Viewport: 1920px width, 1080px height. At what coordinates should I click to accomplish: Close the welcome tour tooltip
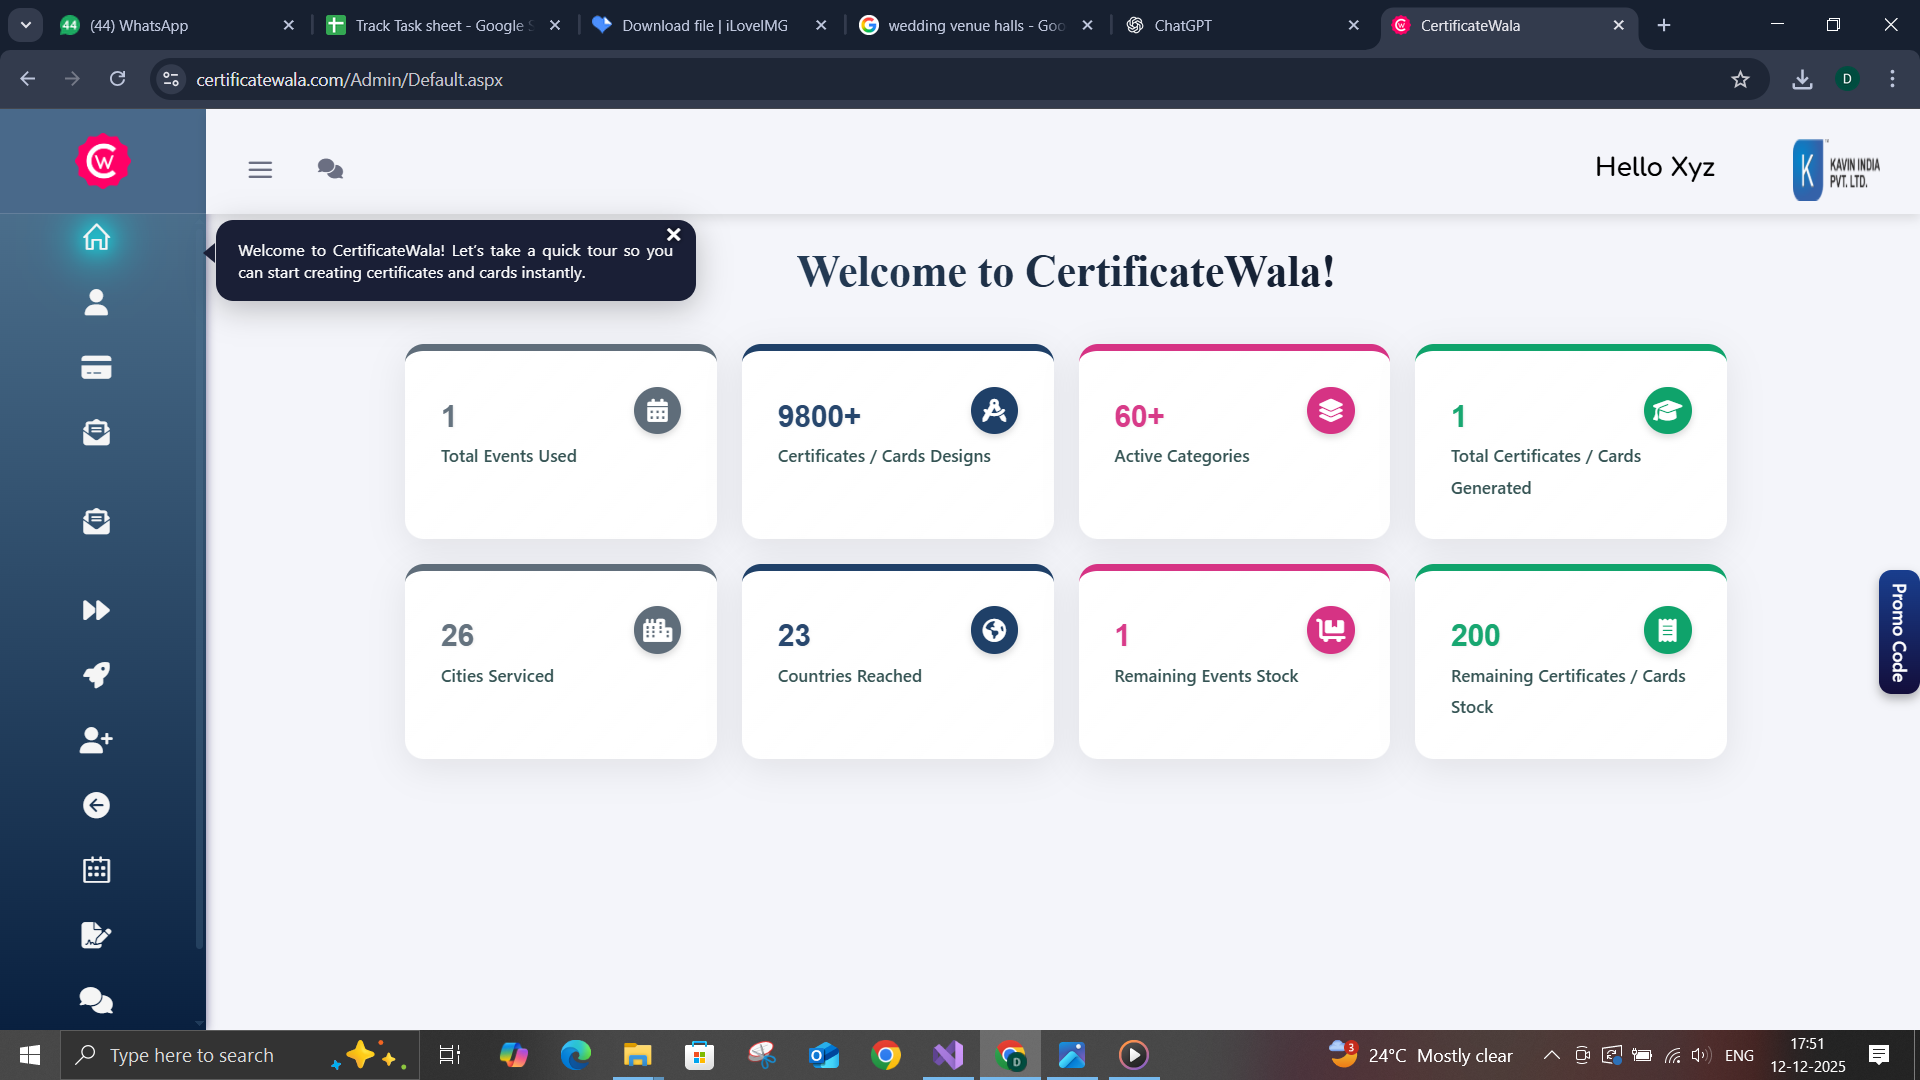point(674,235)
